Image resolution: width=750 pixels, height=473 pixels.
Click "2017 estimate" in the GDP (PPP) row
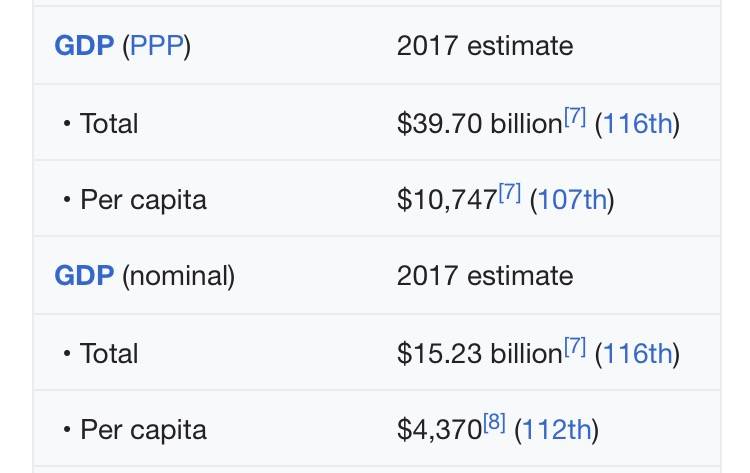pos(485,47)
